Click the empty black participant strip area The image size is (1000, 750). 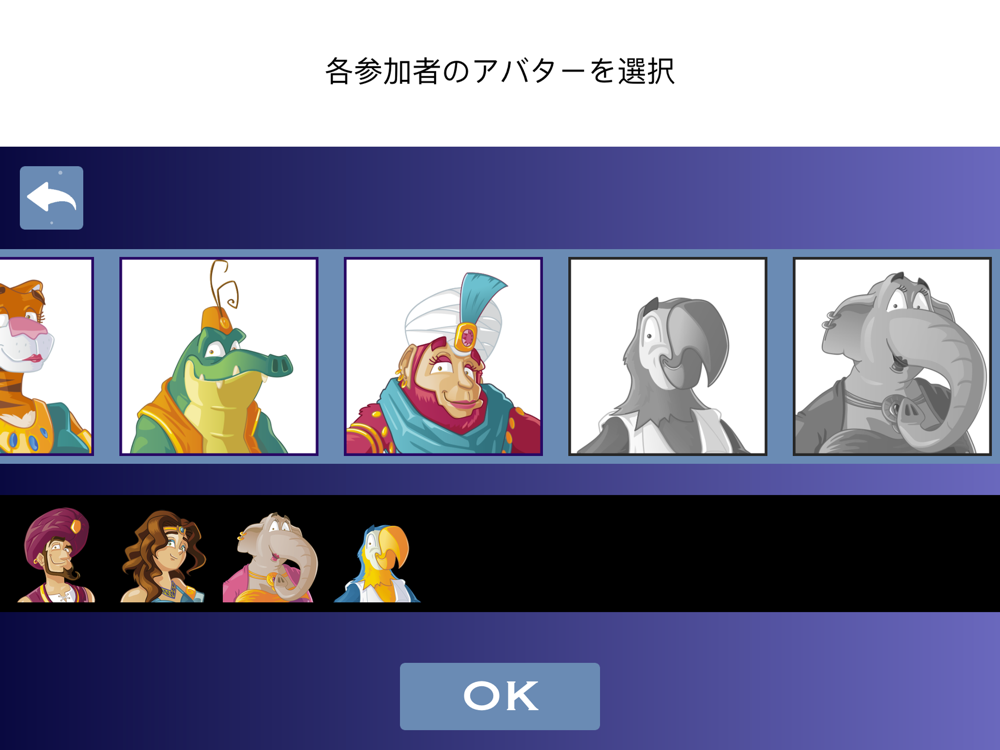click(x=708, y=554)
